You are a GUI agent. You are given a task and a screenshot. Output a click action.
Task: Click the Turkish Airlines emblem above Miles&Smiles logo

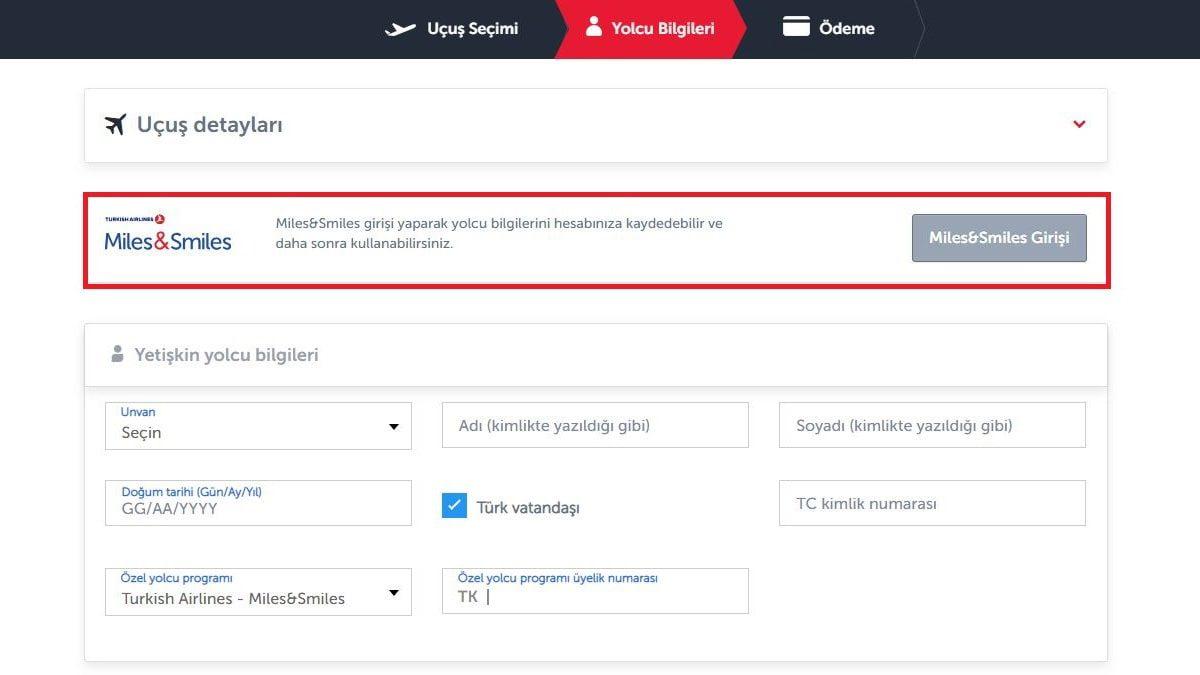158,218
